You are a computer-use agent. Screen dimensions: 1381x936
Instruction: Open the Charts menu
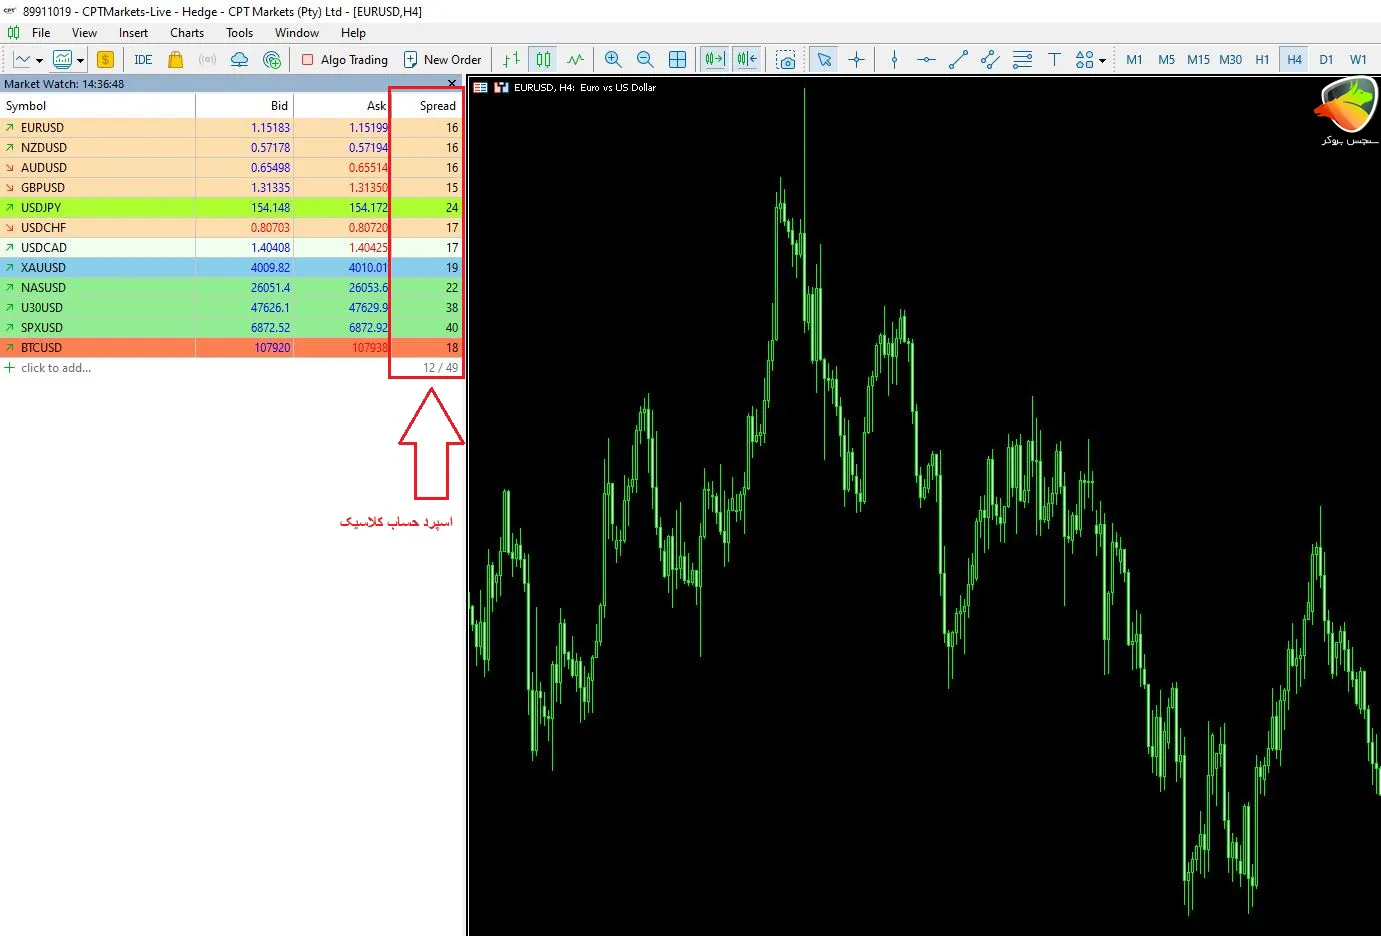click(x=187, y=33)
